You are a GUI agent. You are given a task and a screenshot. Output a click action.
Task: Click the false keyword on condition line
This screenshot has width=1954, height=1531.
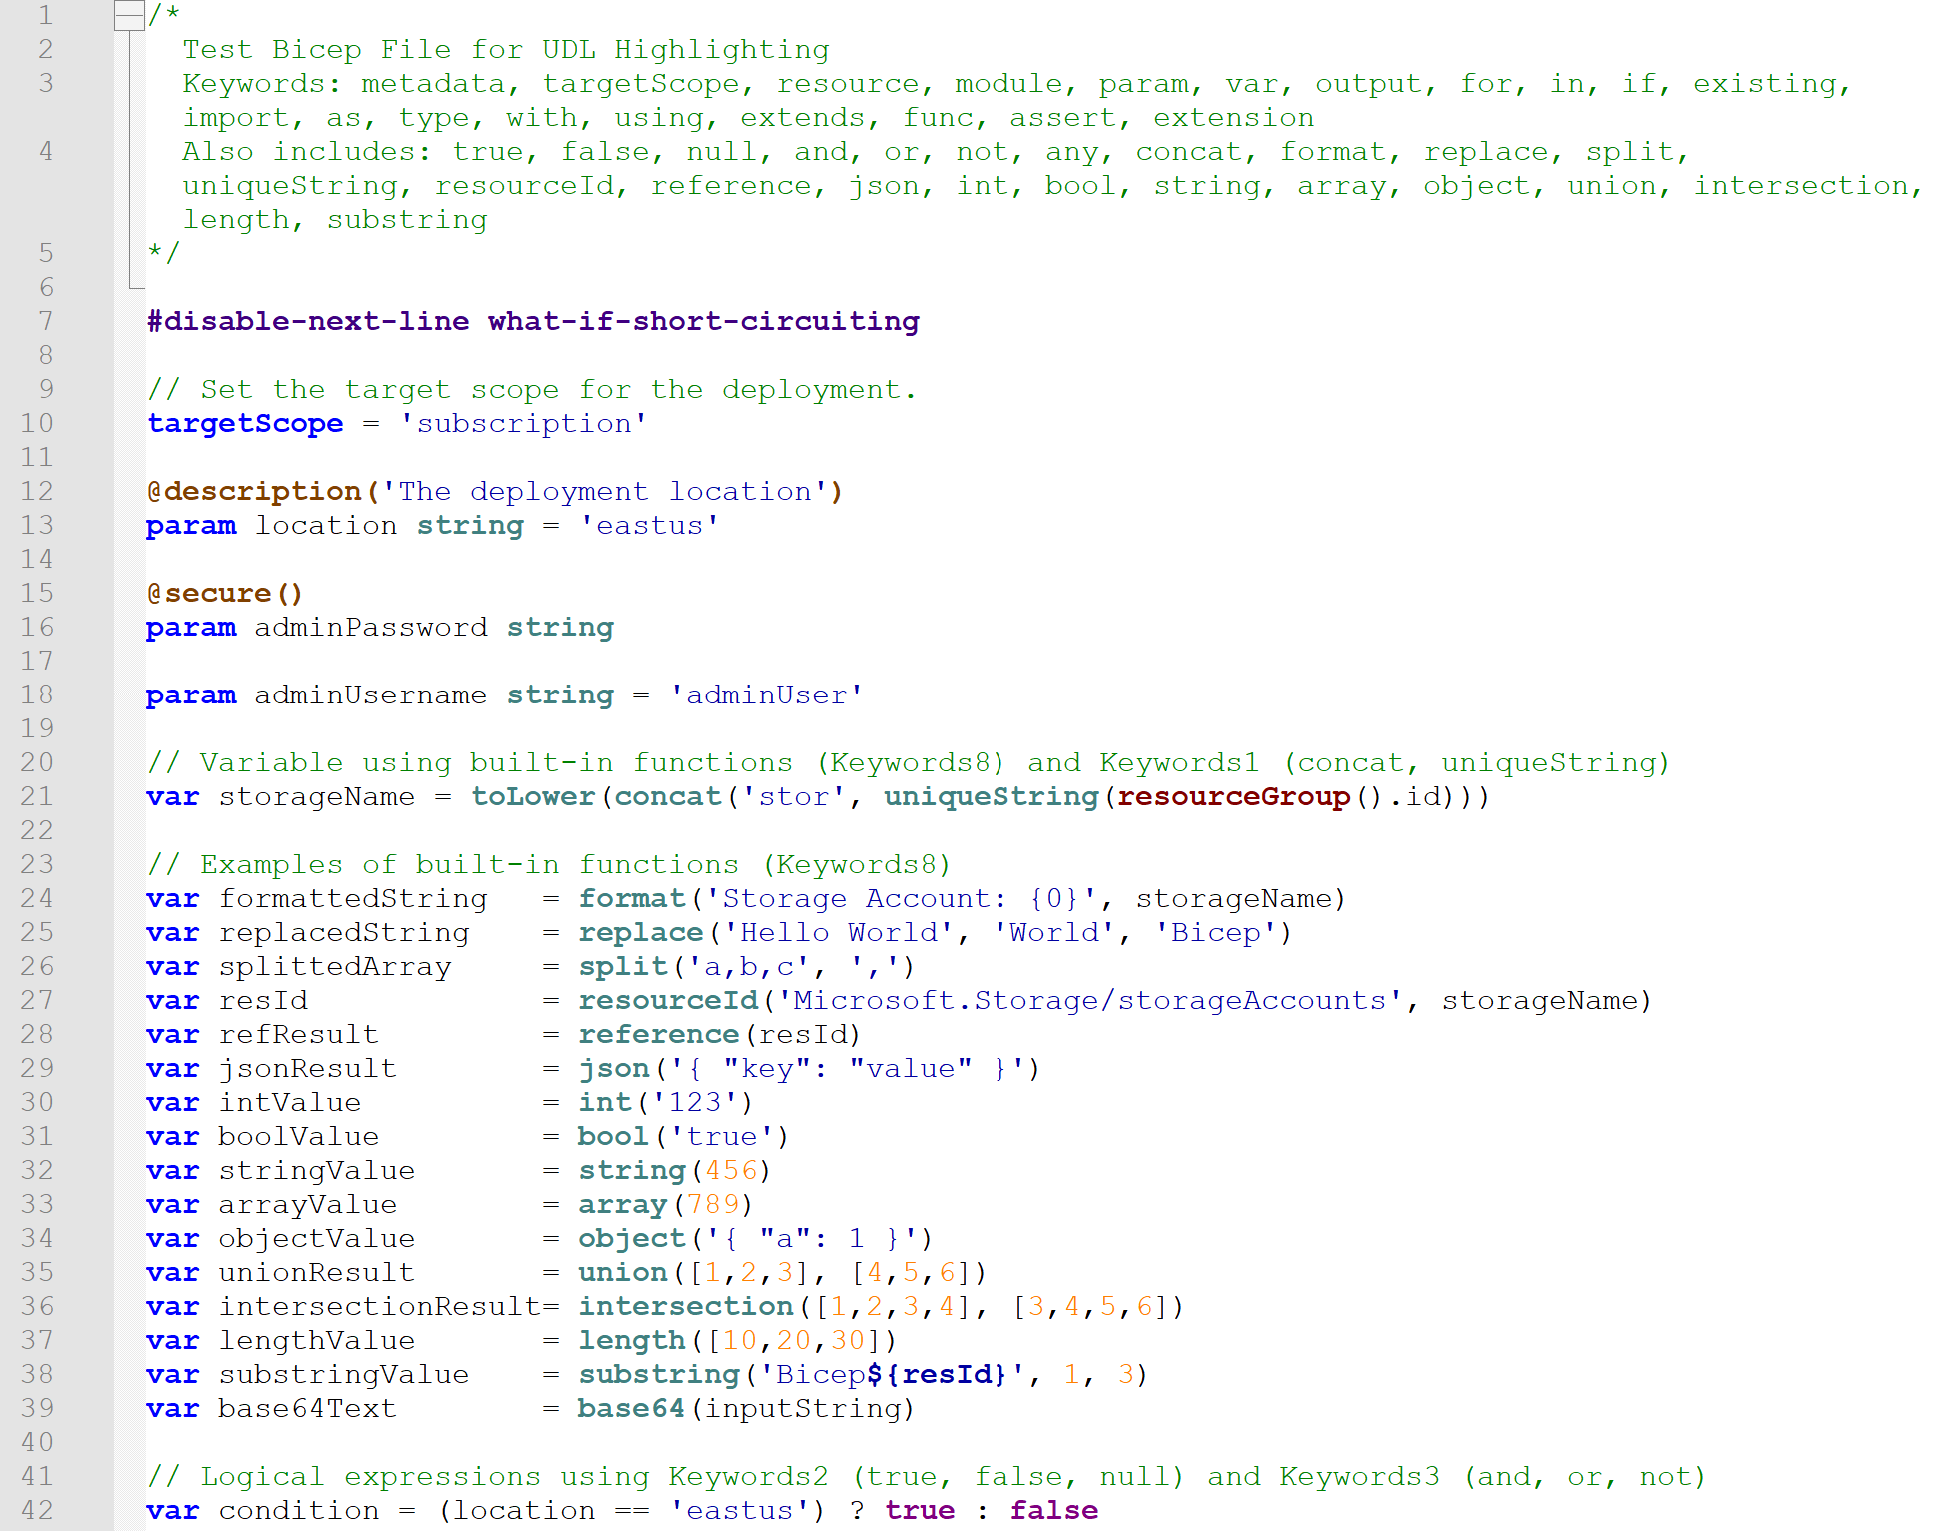tap(1054, 1510)
